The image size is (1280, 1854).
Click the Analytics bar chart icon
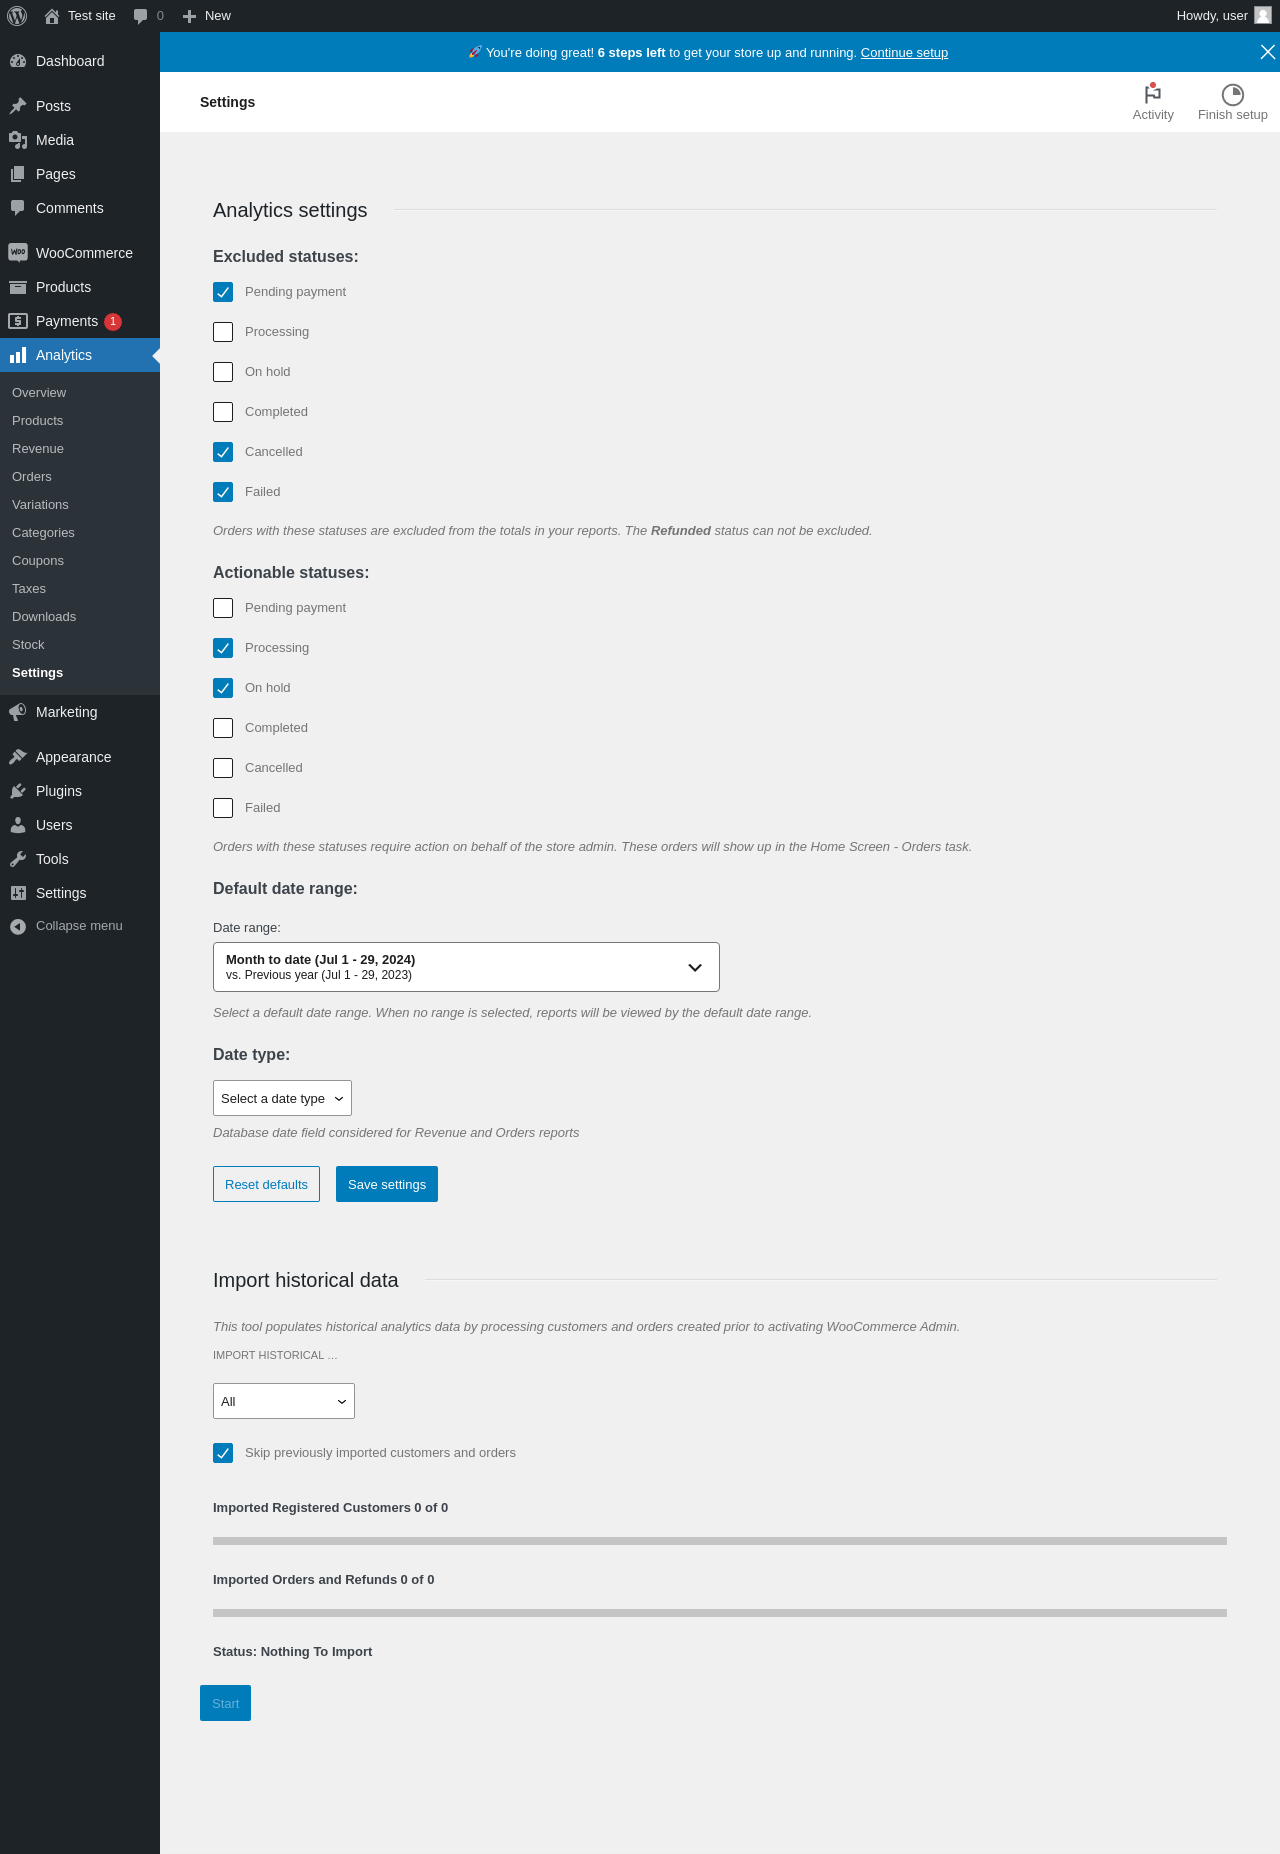[x=18, y=355]
